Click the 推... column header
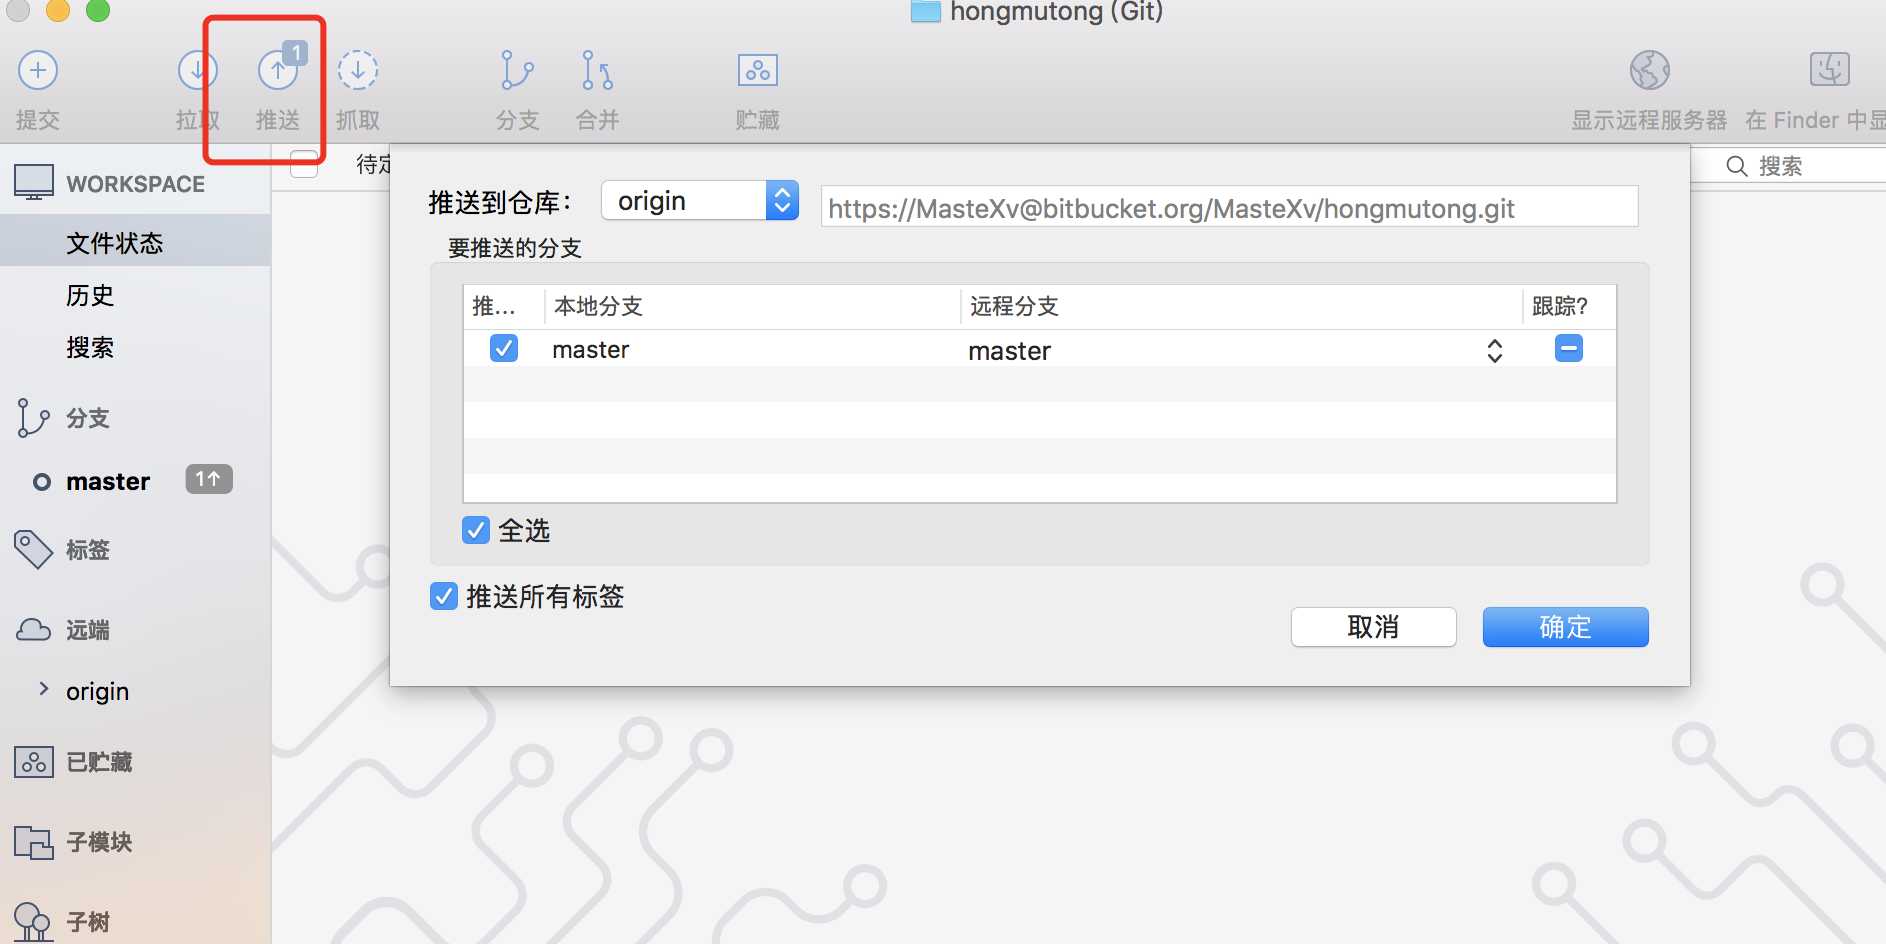The width and height of the screenshot is (1886, 944). pyautogui.click(x=504, y=306)
